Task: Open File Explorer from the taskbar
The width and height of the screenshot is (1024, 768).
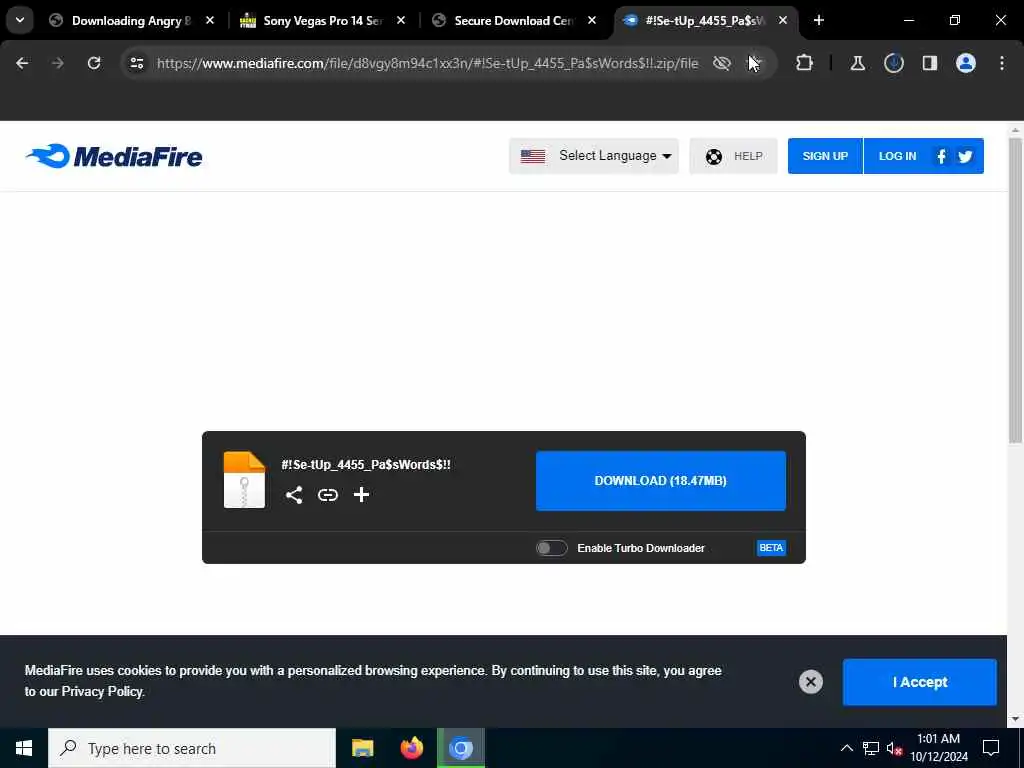Action: pyautogui.click(x=362, y=748)
